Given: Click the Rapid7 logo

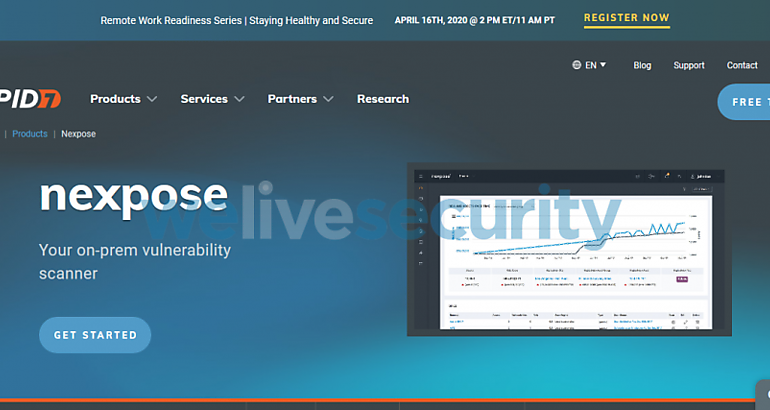Looking at the screenshot, I should tap(30, 99).
